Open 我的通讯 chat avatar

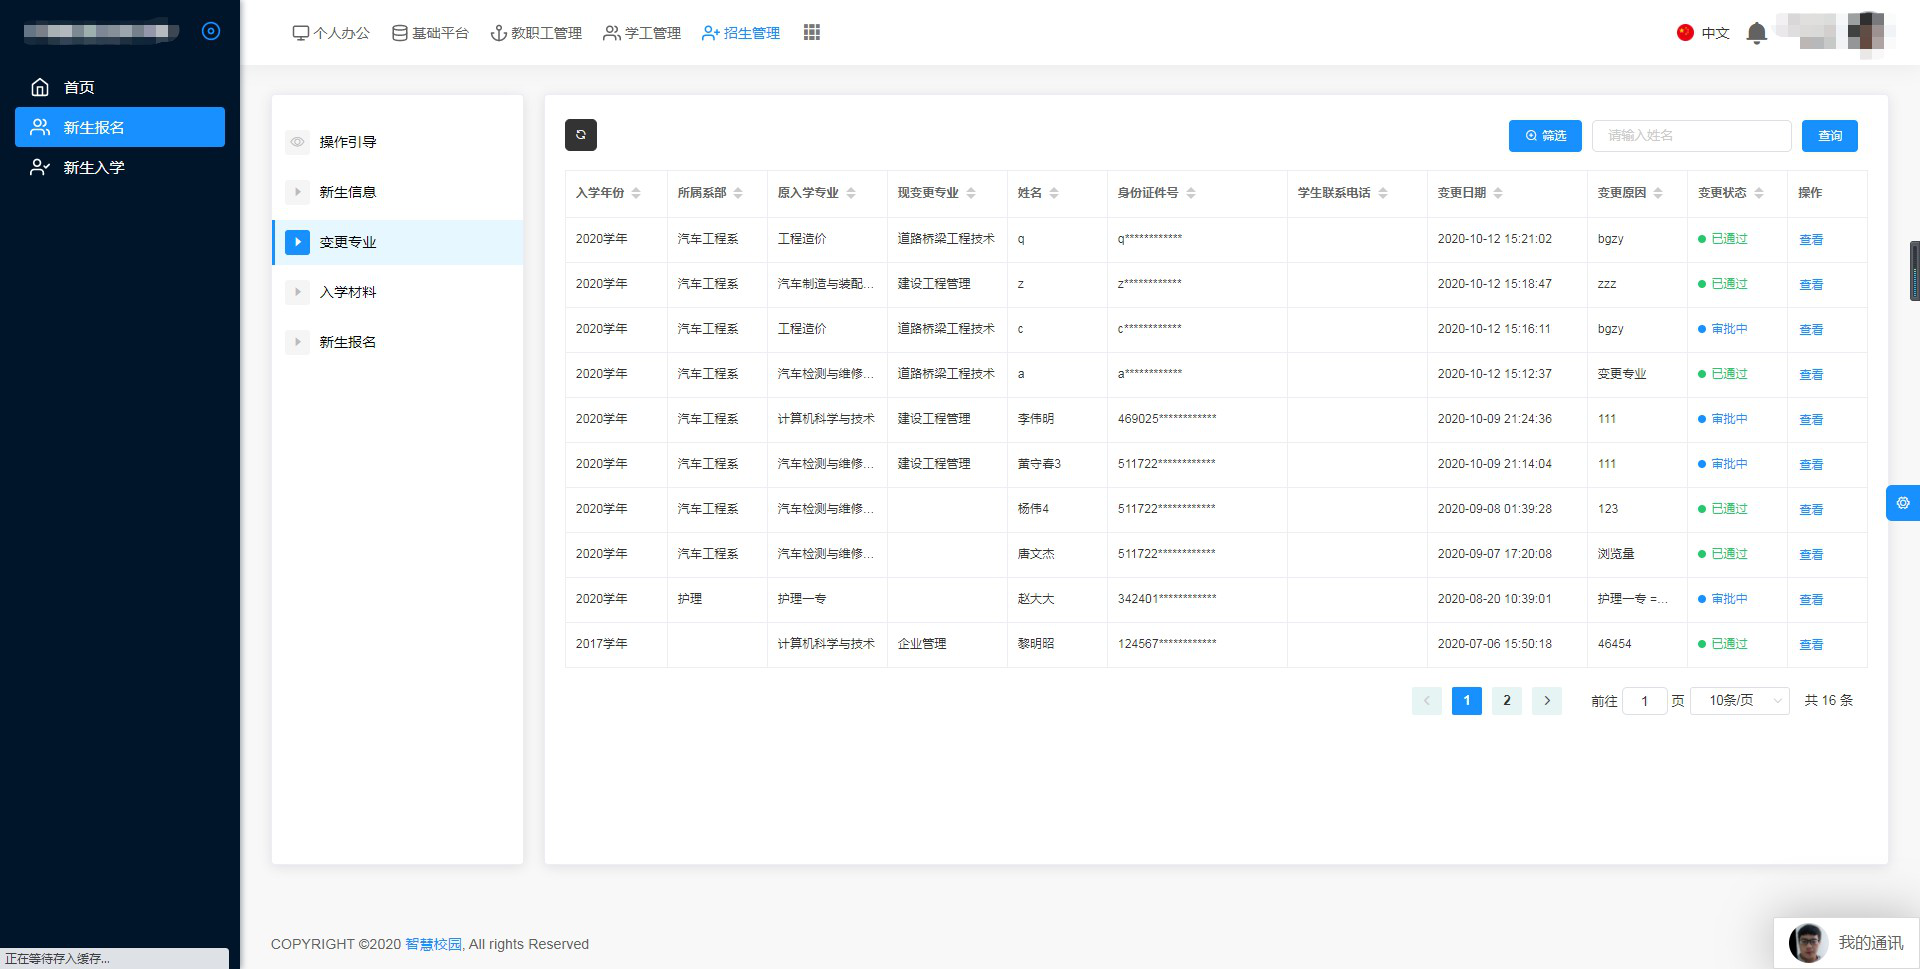(x=1808, y=943)
